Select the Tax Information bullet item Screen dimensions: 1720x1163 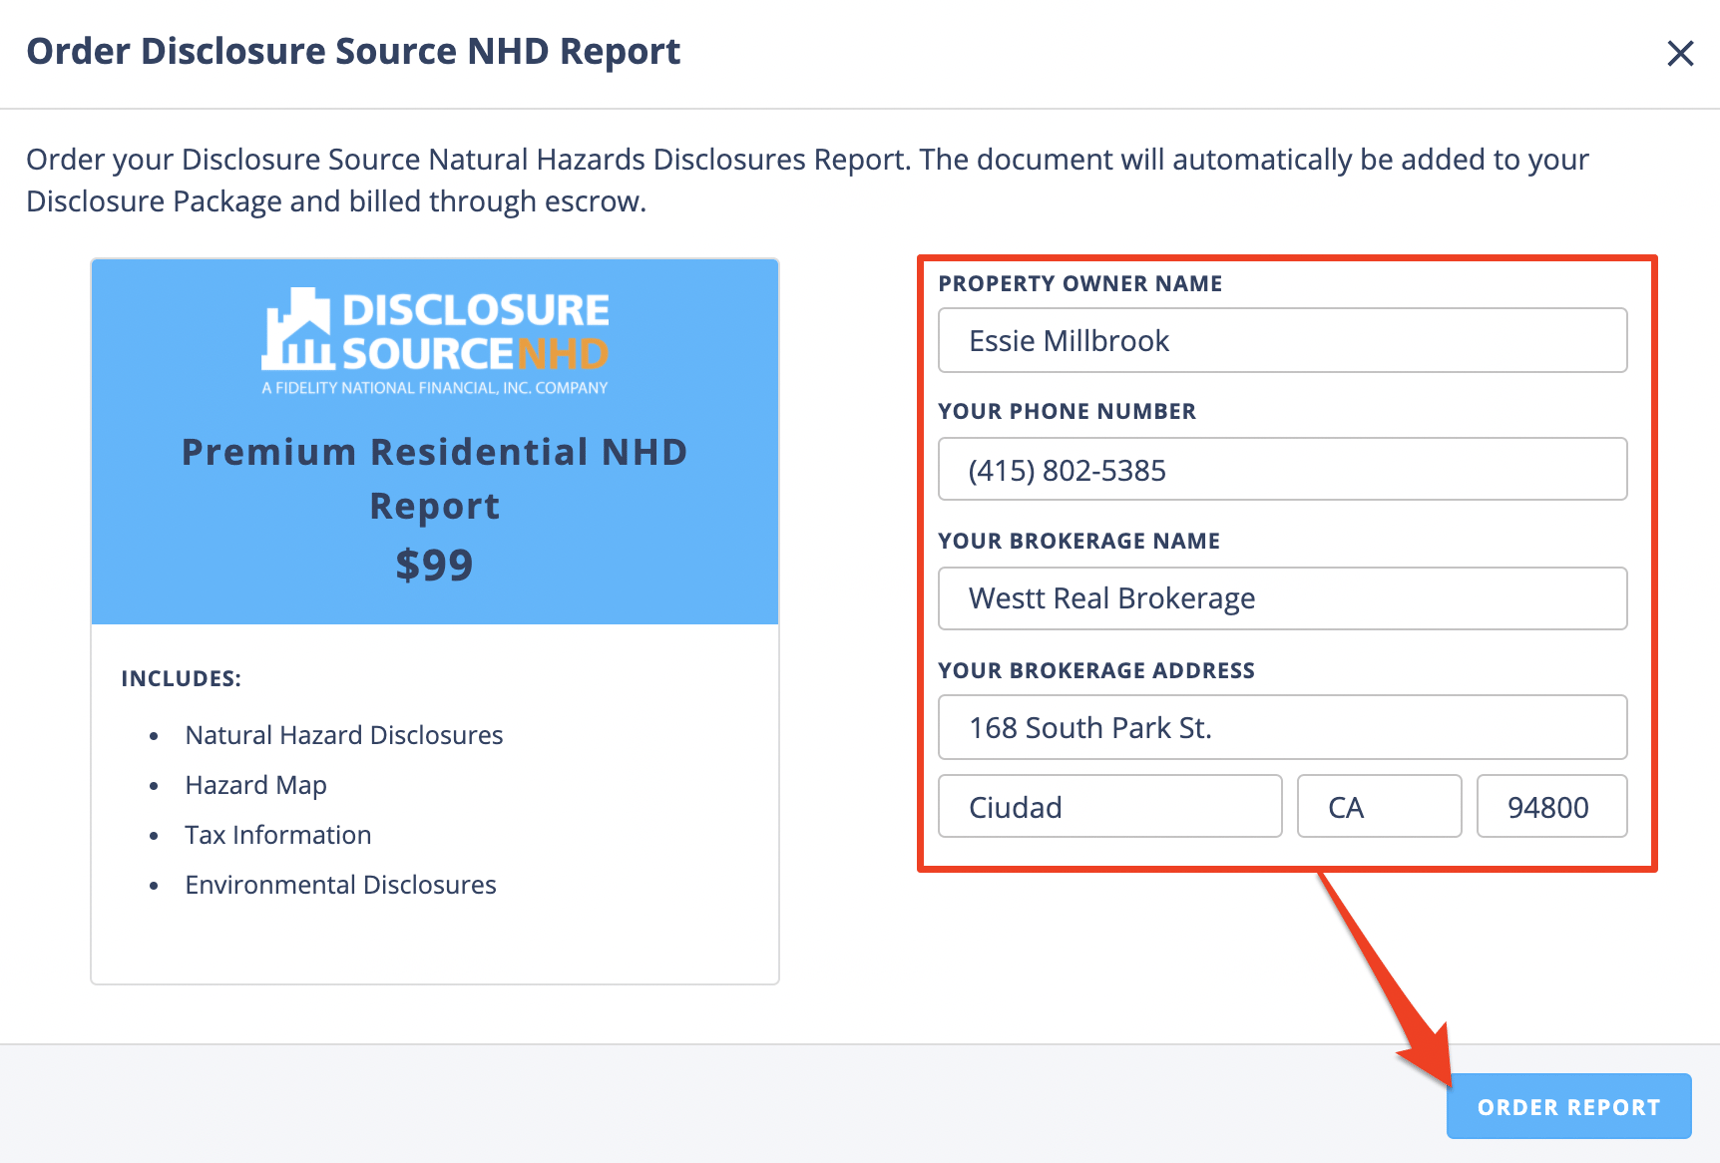[x=277, y=834]
